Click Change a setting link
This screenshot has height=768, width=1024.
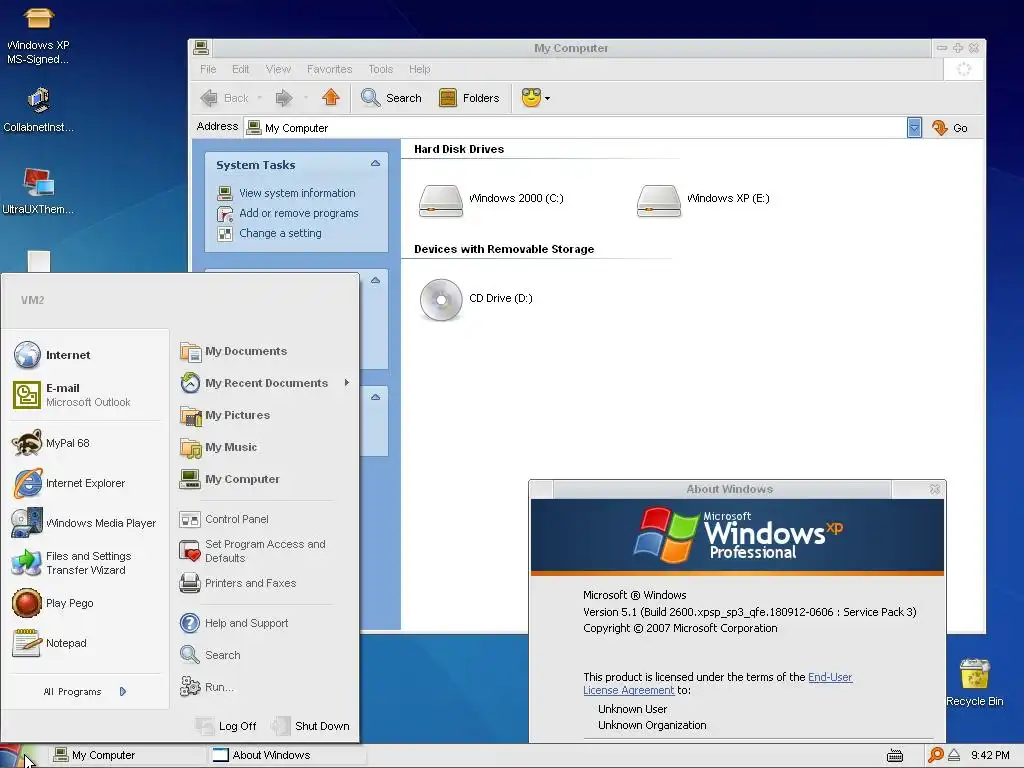pos(280,233)
